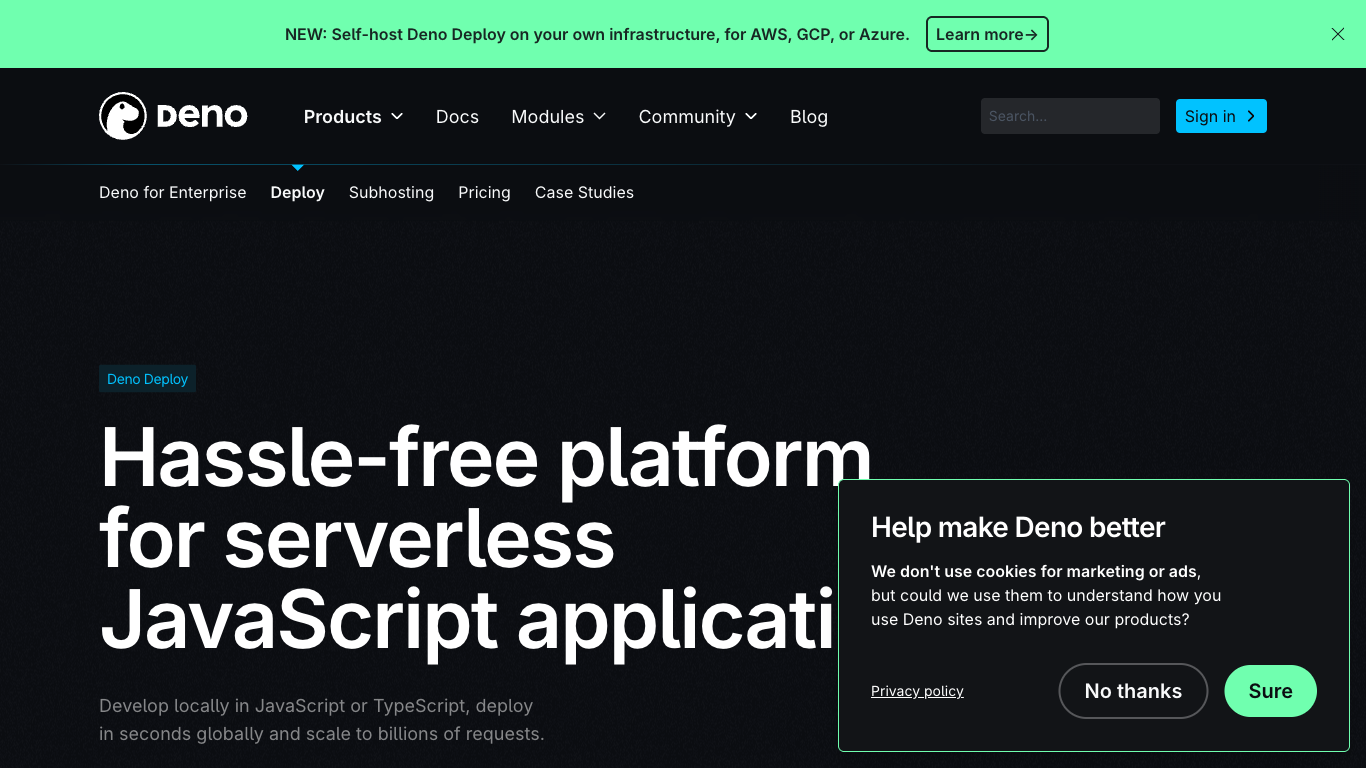This screenshot has height=768, width=1366.
Task: Click the Sign in button
Action: pos(1221,116)
